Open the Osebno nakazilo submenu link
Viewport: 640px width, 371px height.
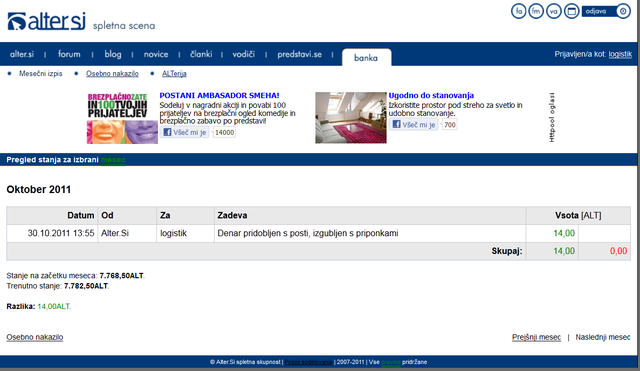coord(112,74)
